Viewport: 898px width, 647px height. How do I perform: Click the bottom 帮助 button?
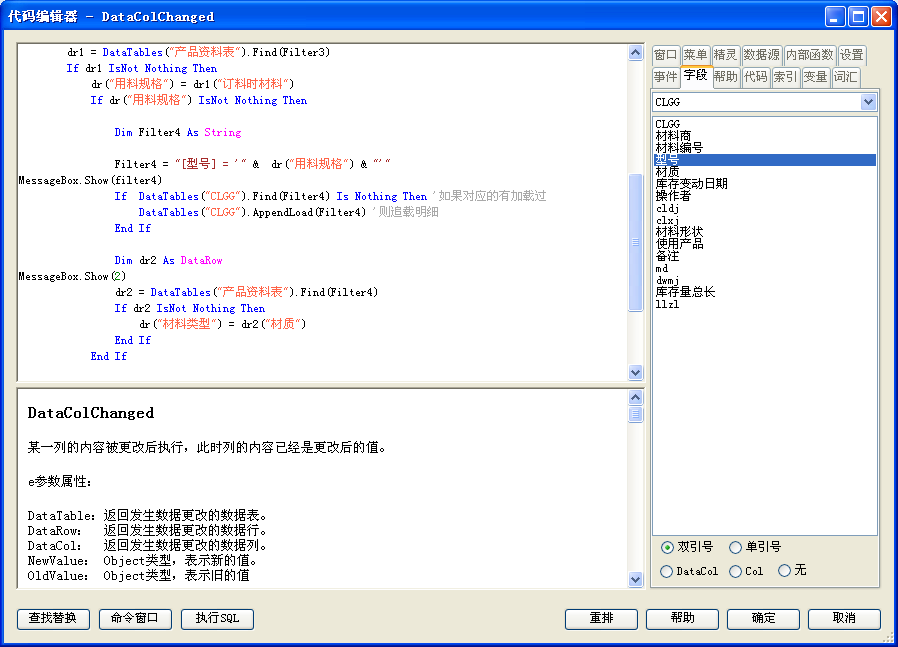(x=682, y=619)
